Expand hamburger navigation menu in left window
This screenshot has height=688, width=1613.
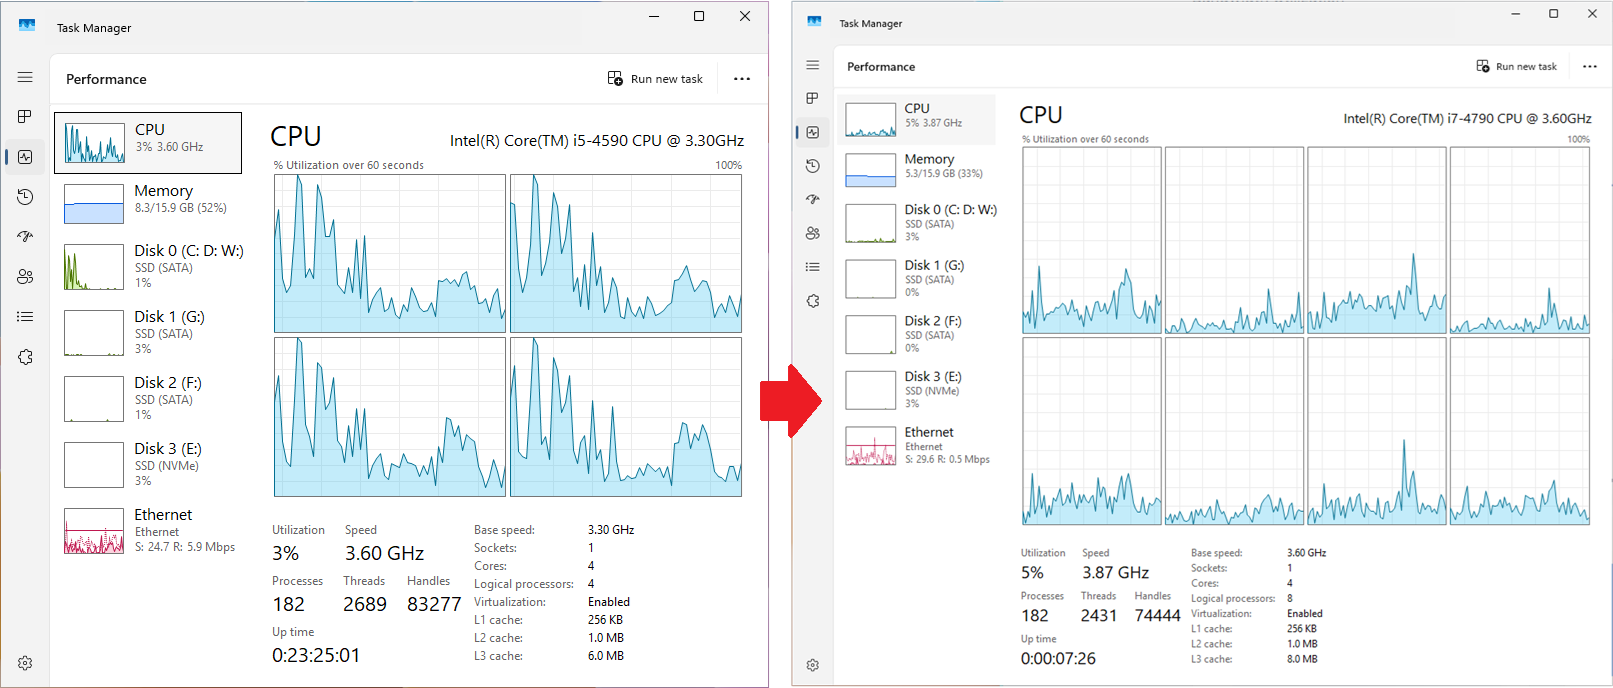[x=25, y=77]
